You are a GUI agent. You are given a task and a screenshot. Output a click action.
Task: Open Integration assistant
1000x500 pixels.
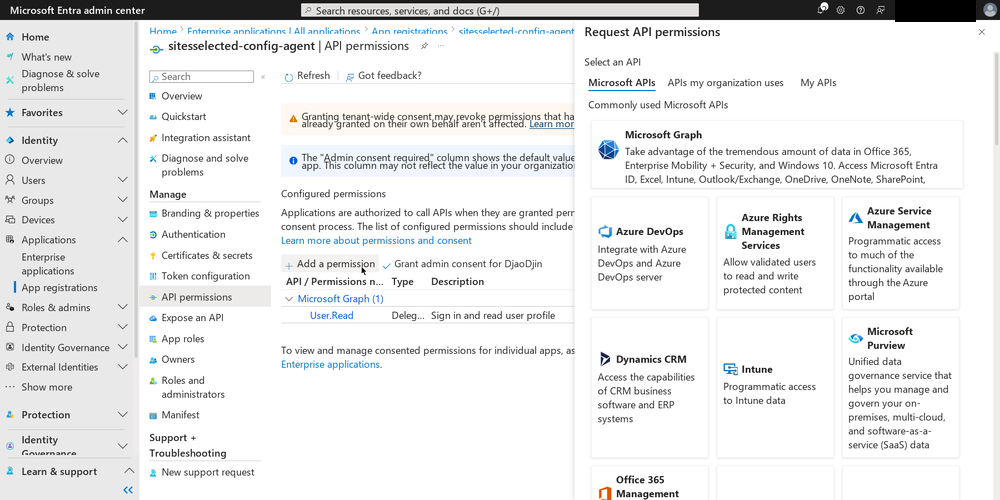205,138
